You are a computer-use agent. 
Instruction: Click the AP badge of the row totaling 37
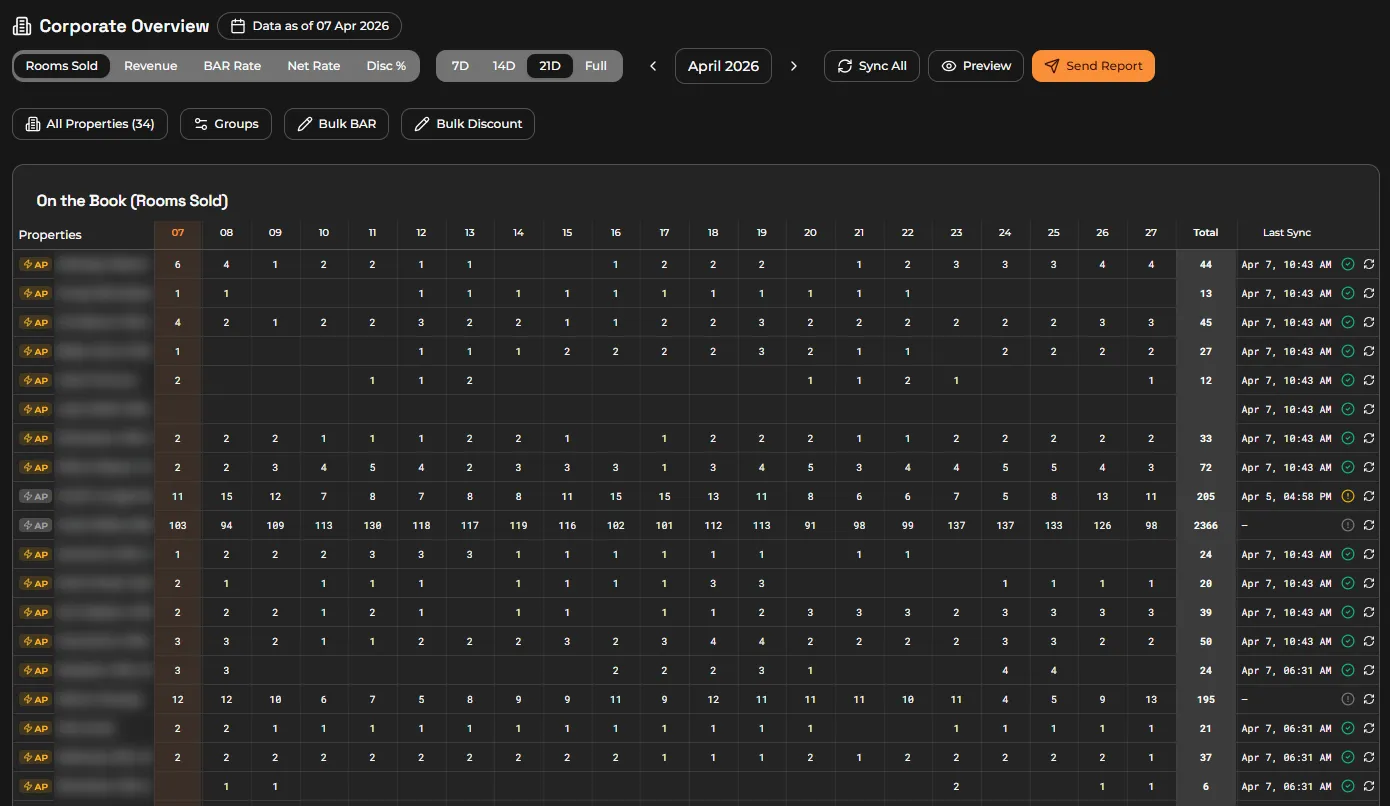35,758
